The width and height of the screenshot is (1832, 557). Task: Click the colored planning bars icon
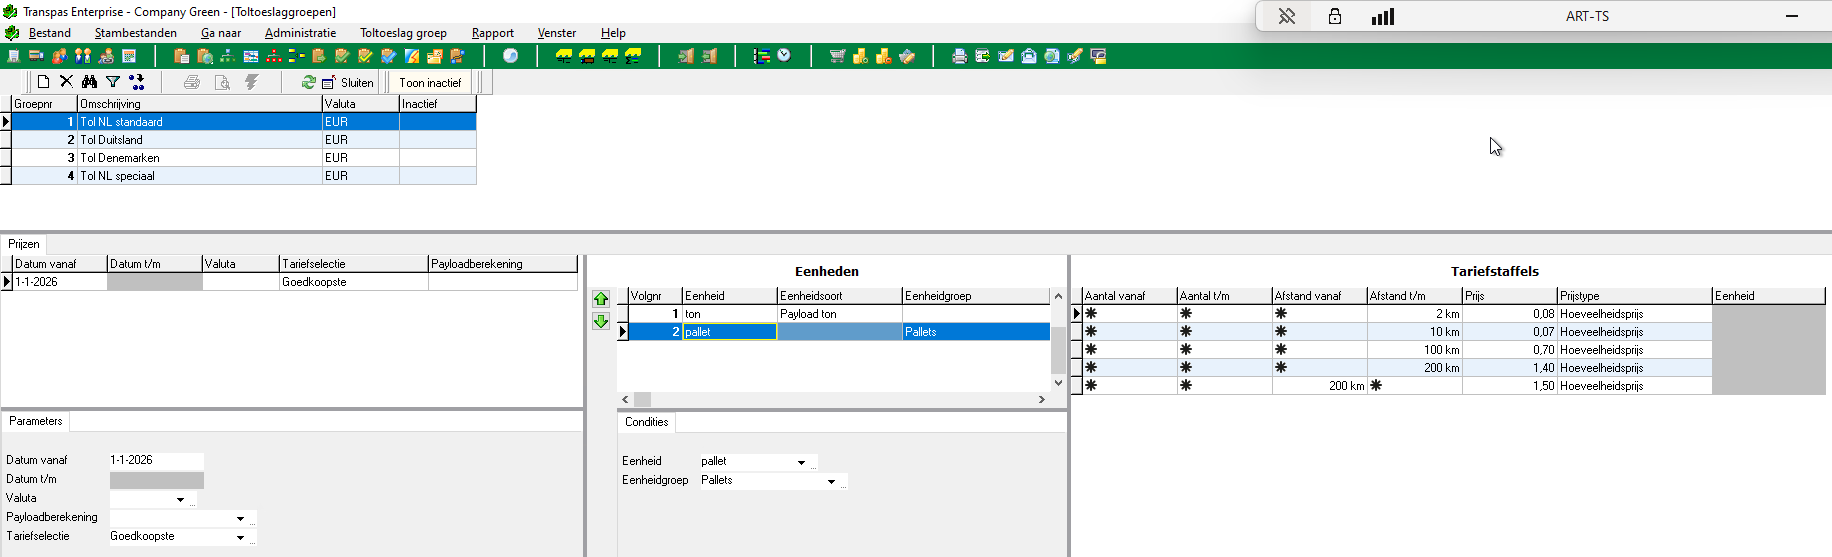point(762,56)
